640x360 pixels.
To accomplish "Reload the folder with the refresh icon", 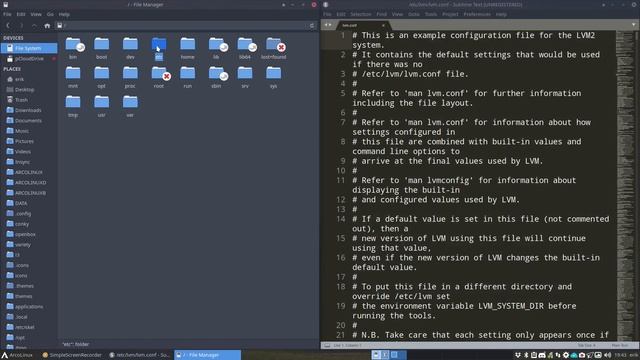I will pyautogui.click(x=312, y=26).
